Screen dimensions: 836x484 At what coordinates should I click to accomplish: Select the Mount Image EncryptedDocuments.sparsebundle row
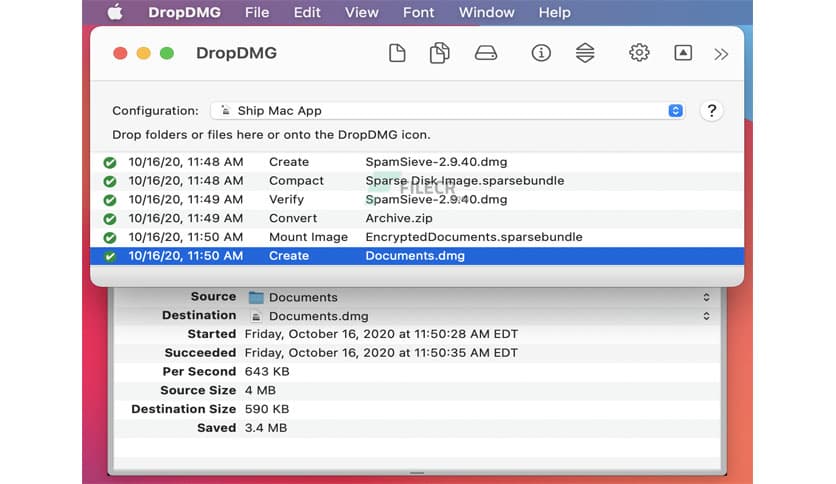(x=417, y=237)
